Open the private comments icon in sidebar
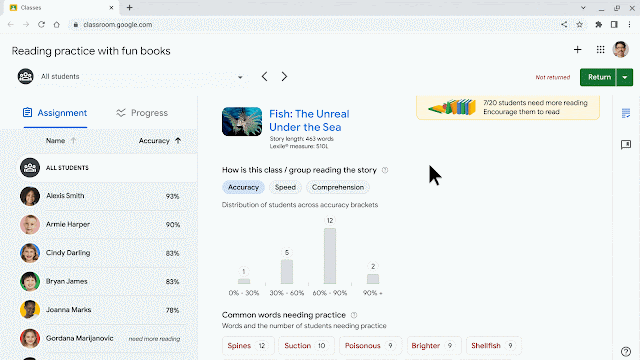Viewport: 640px width, 360px height. click(x=626, y=144)
